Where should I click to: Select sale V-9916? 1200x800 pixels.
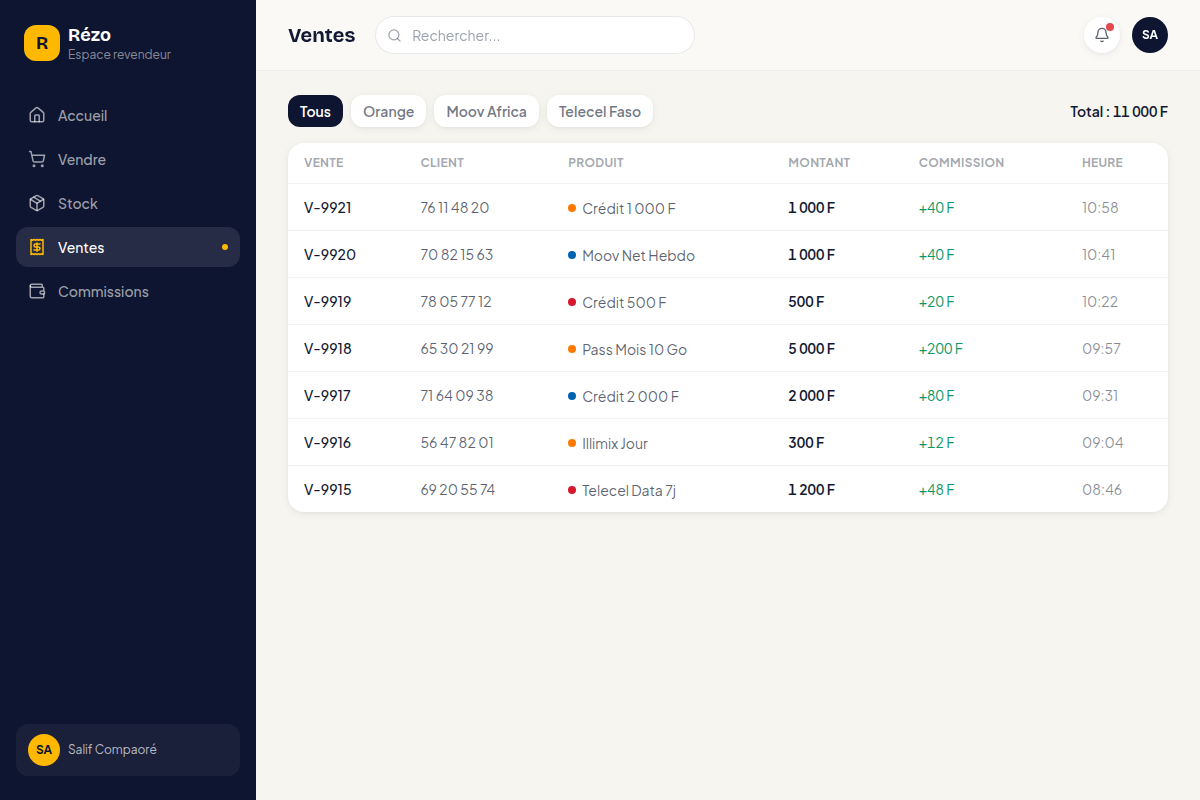tap(728, 442)
